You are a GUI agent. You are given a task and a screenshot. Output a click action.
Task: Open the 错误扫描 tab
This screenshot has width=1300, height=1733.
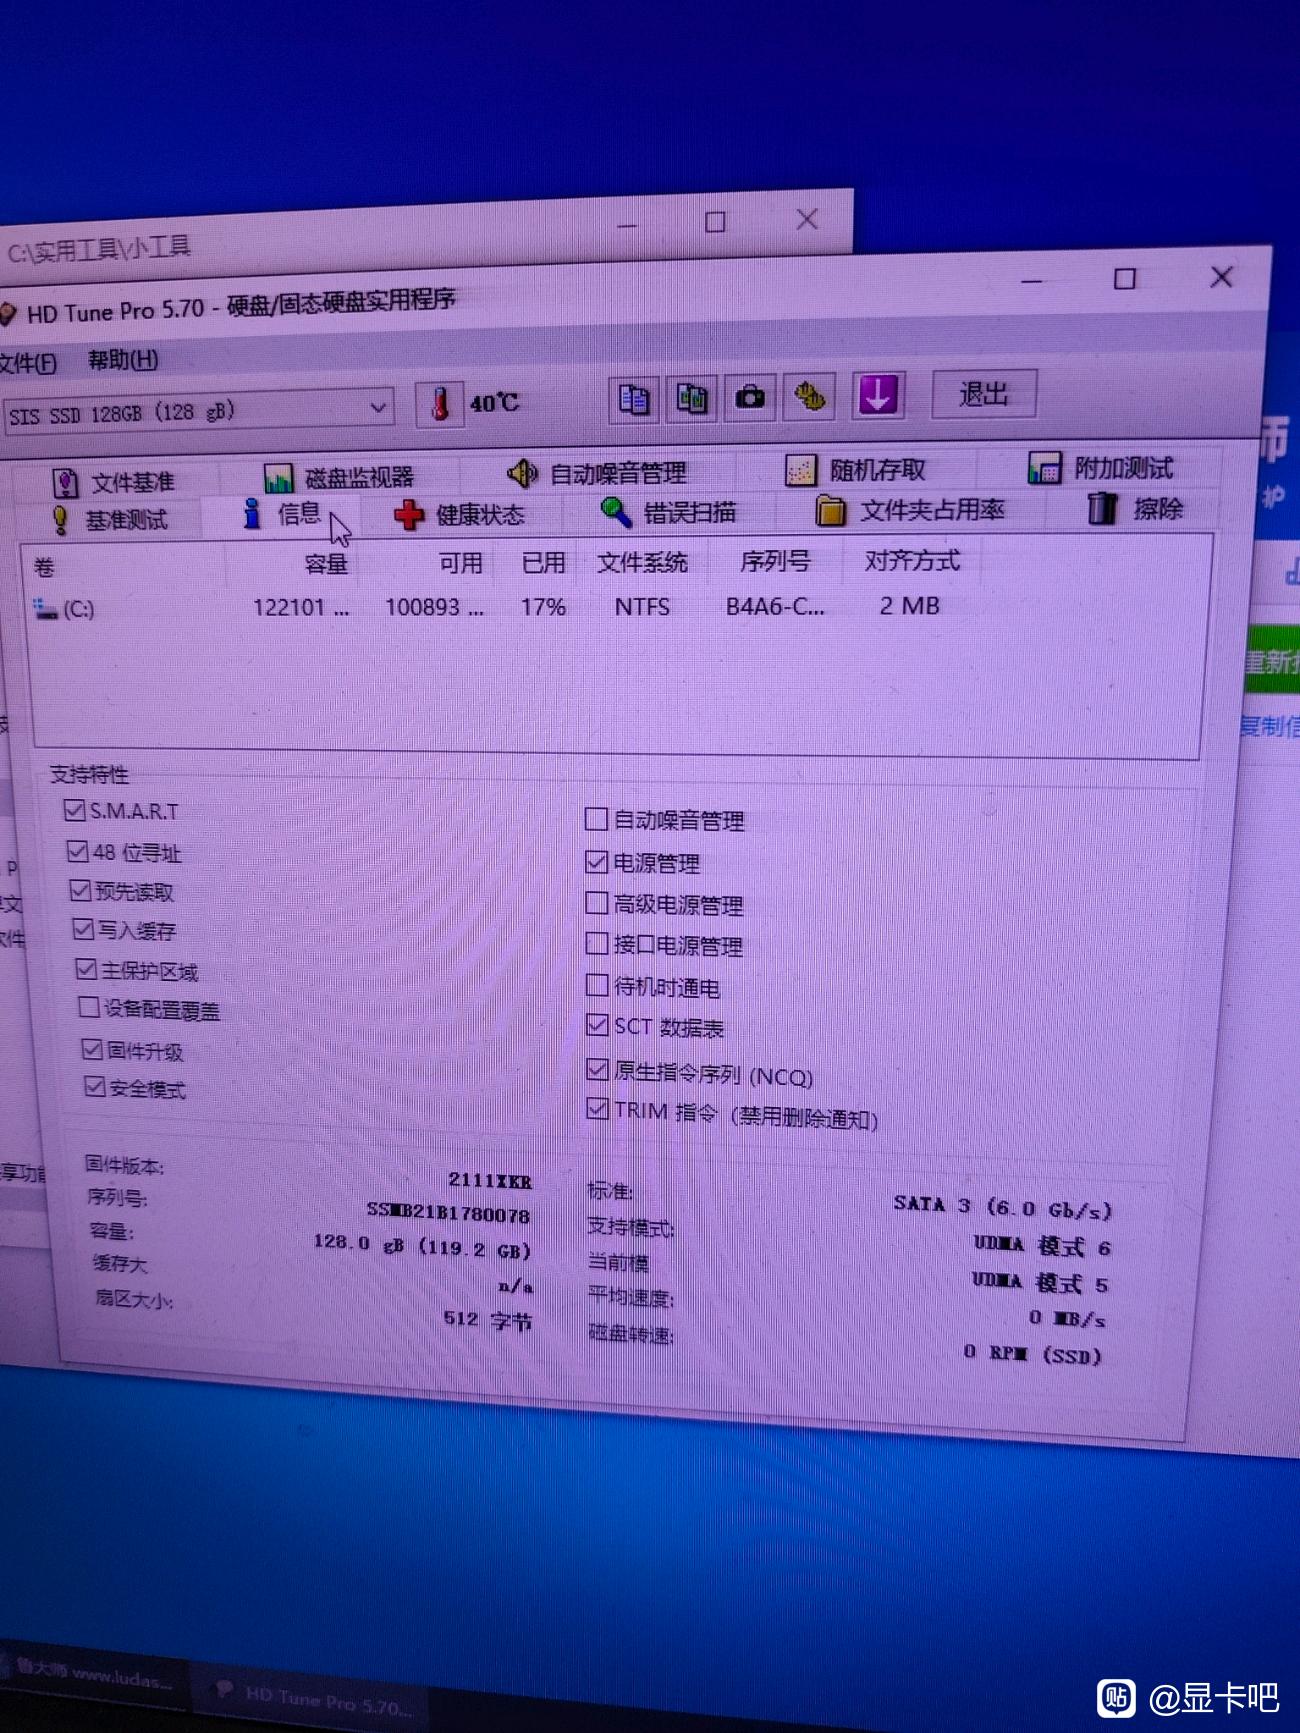668,513
